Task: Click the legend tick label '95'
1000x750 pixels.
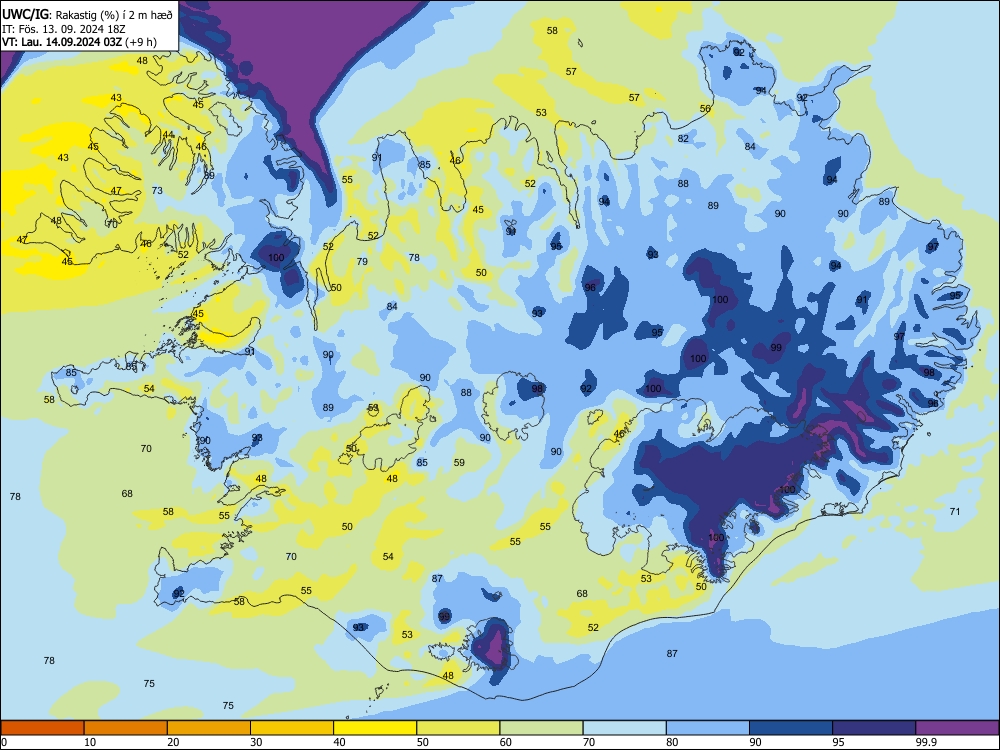Action: point(839,742)
